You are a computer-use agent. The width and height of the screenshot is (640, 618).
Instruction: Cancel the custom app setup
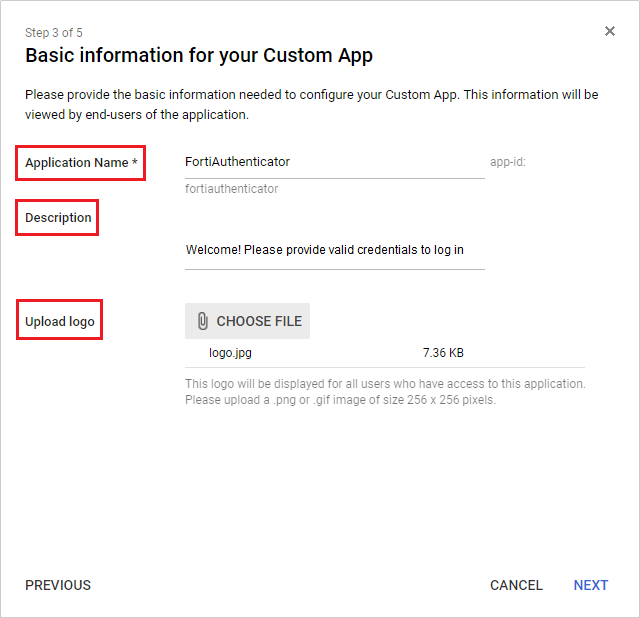516,585
